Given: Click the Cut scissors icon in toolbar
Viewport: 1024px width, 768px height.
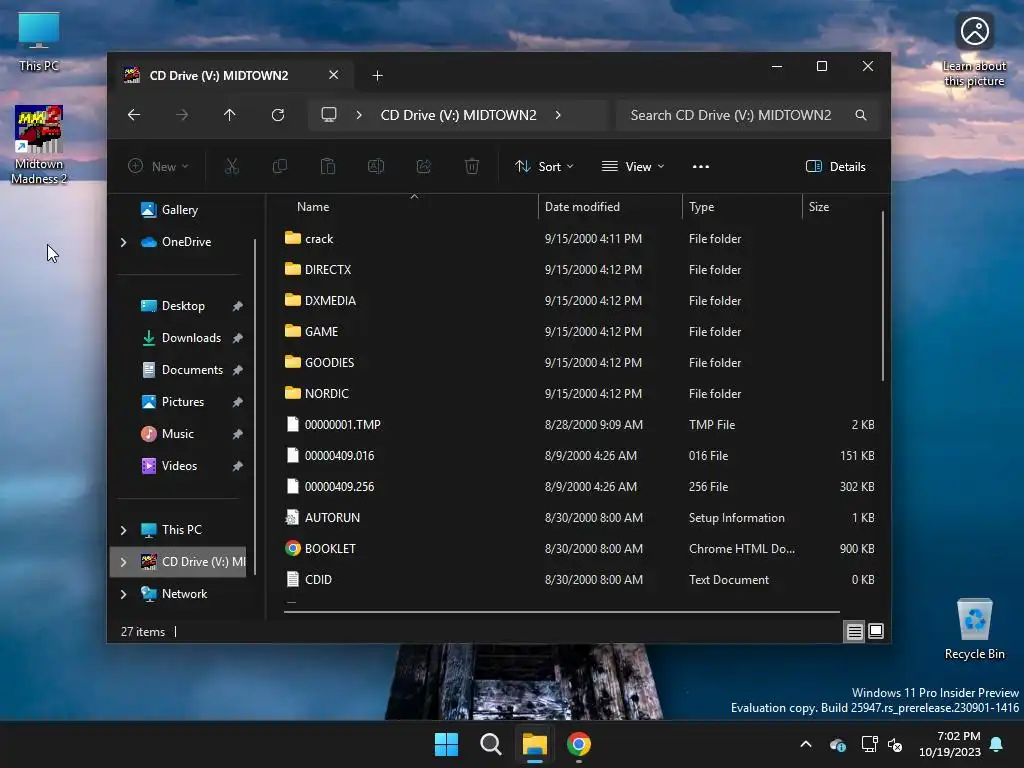Looking at the screenshot, I should pyautogui.click(x=232, y=167).
